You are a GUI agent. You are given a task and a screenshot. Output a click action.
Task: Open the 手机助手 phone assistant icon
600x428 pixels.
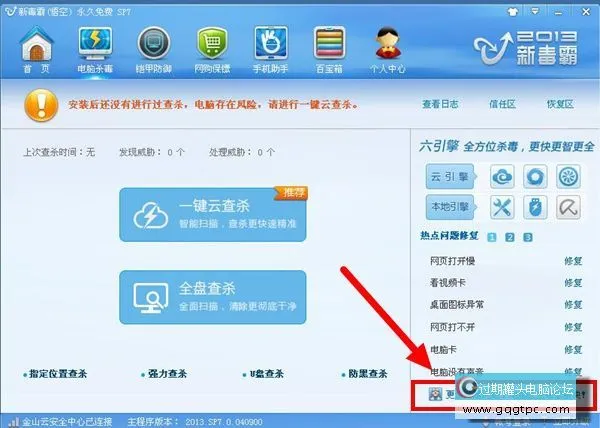(271, 49)
